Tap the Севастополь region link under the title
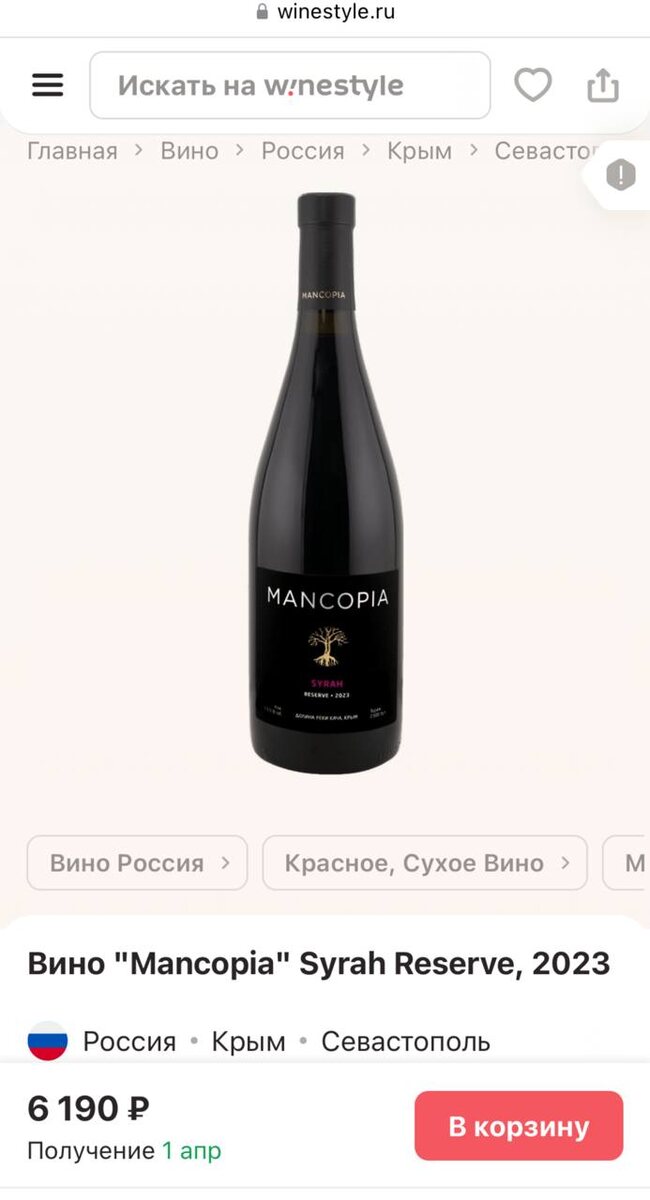 [405, 1041]
